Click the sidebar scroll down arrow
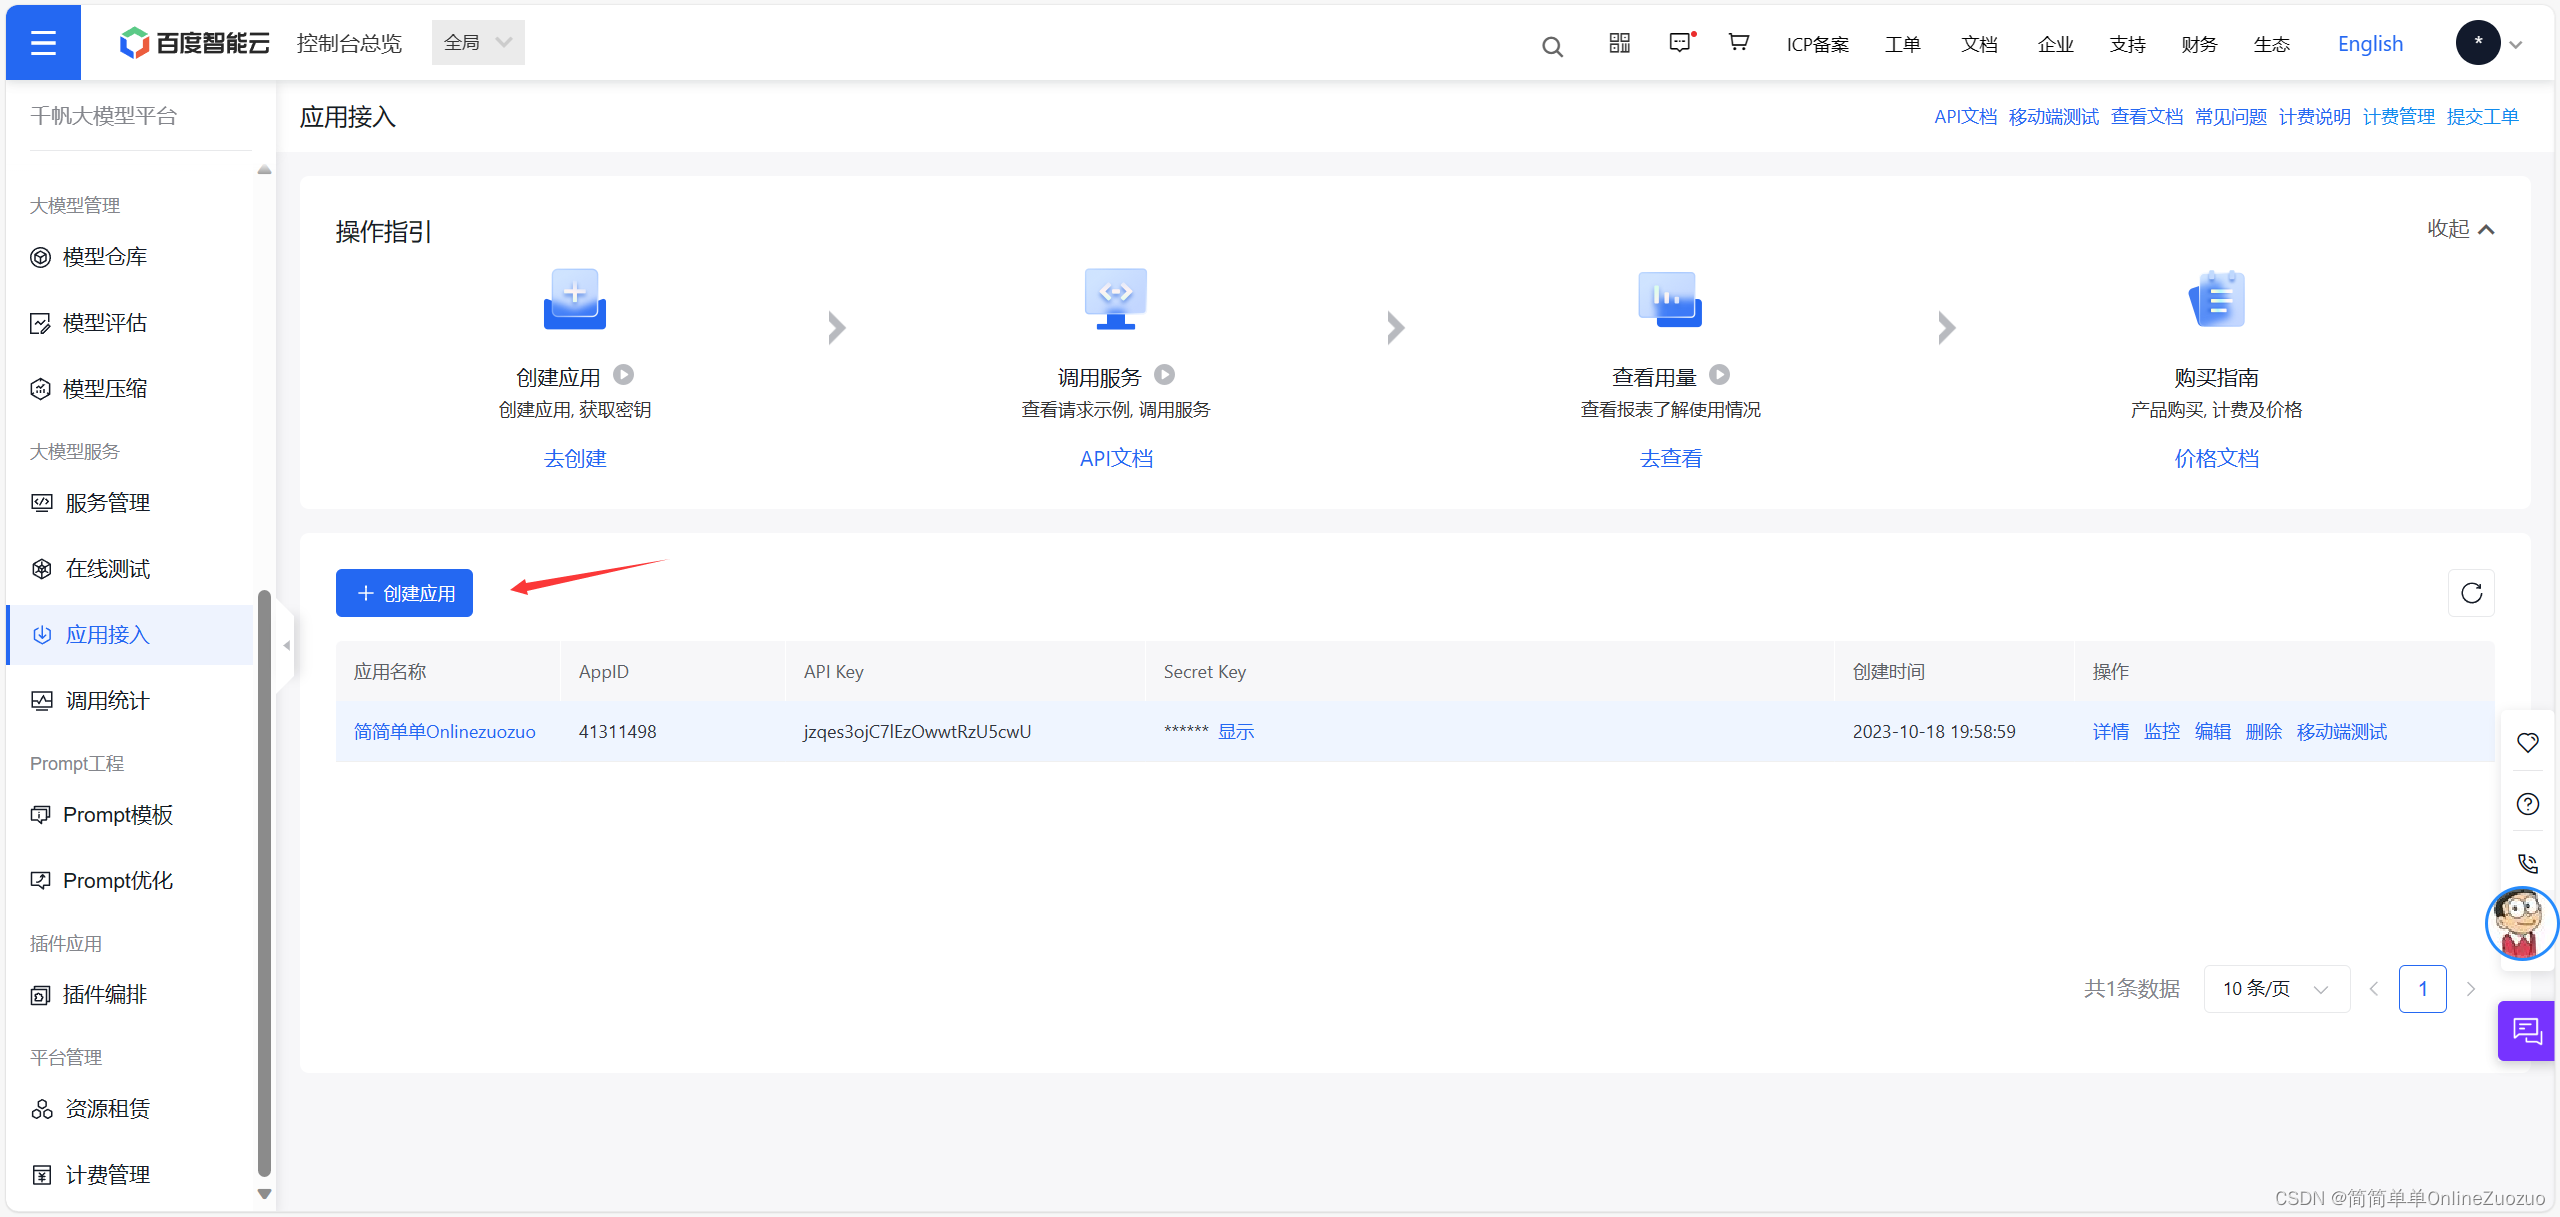Image resolution: width=2560 pixels, height=1217 pixels. coord(264,1194)
